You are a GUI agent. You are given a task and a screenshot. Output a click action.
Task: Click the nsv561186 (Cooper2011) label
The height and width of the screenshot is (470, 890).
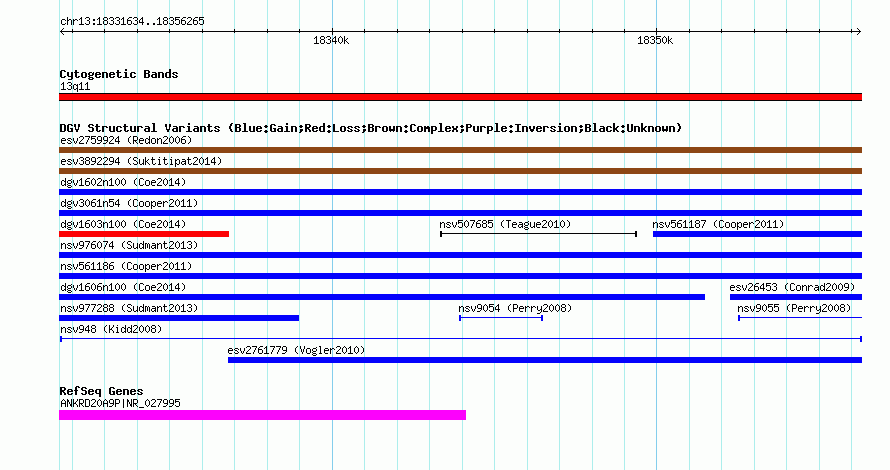tap(126, 266)
